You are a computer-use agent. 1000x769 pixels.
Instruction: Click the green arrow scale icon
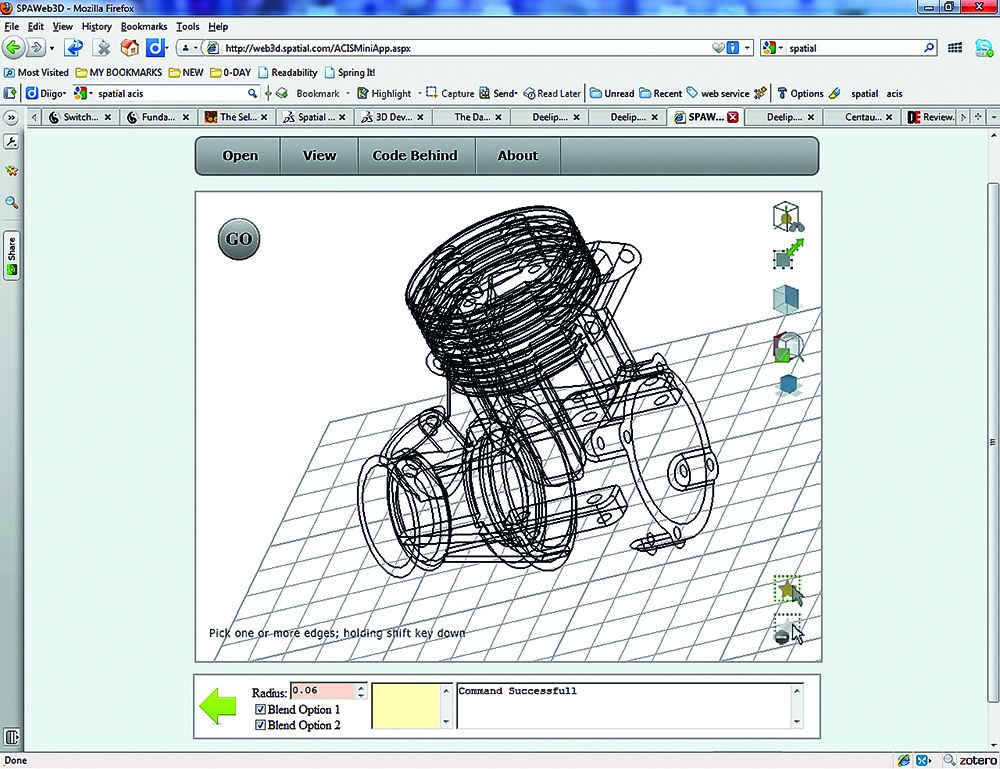[788, 255]
